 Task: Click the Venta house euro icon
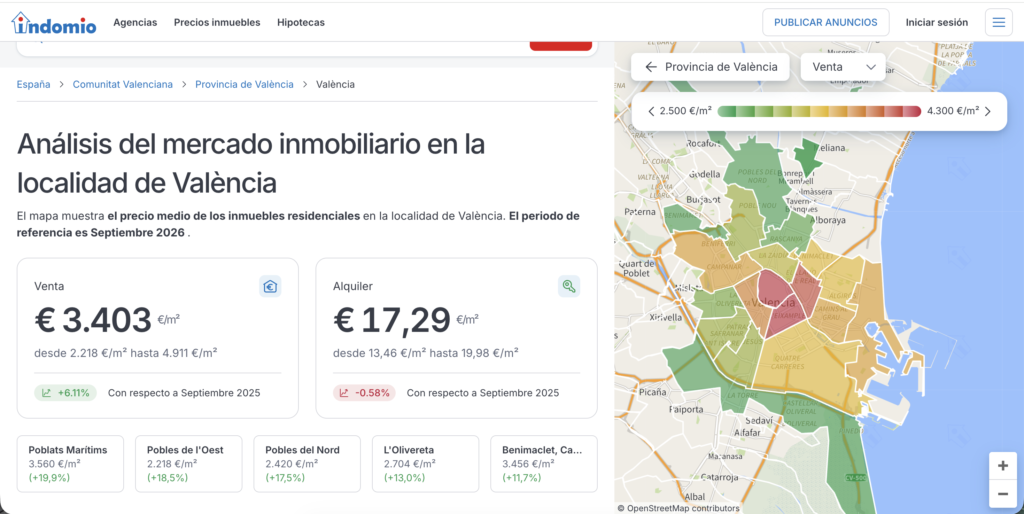(x=270, y=286)
